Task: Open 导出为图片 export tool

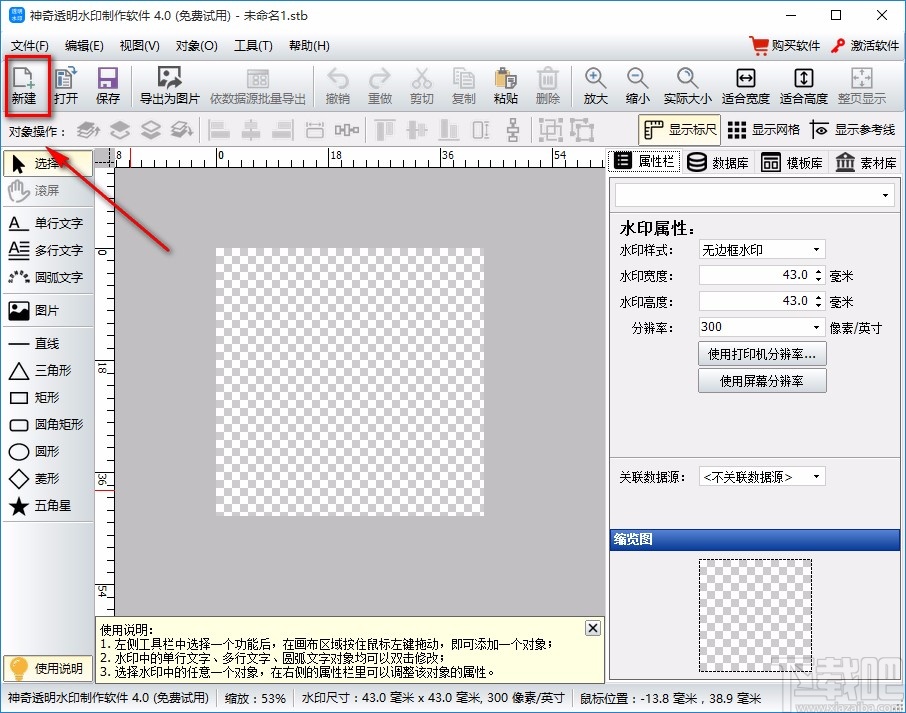Action: click(168, 85)
